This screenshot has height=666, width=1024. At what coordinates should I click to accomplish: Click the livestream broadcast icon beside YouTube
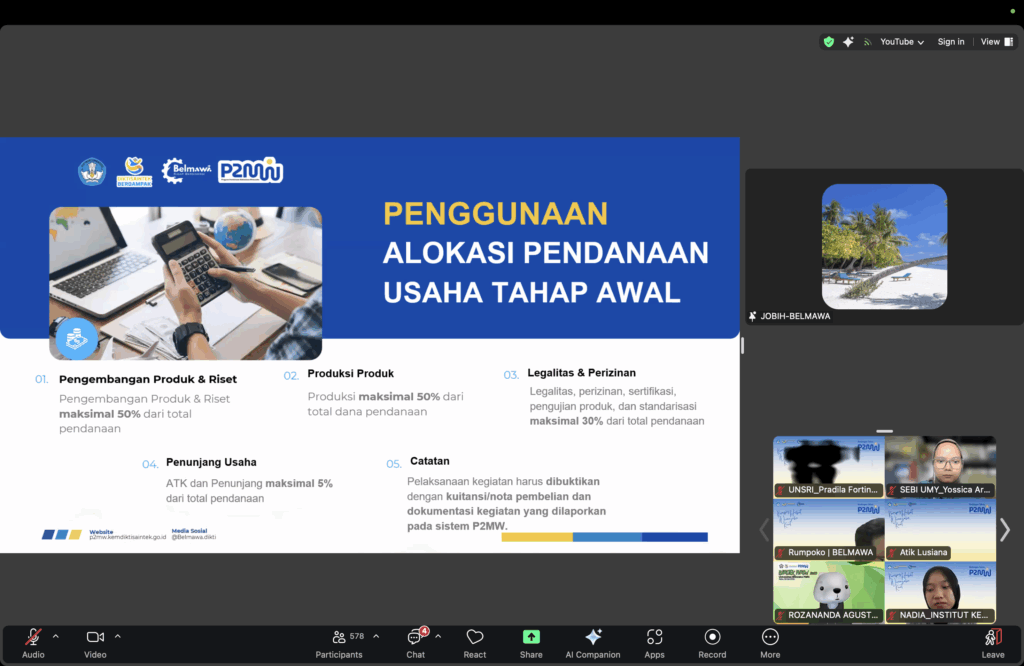[x=867, y=42]
